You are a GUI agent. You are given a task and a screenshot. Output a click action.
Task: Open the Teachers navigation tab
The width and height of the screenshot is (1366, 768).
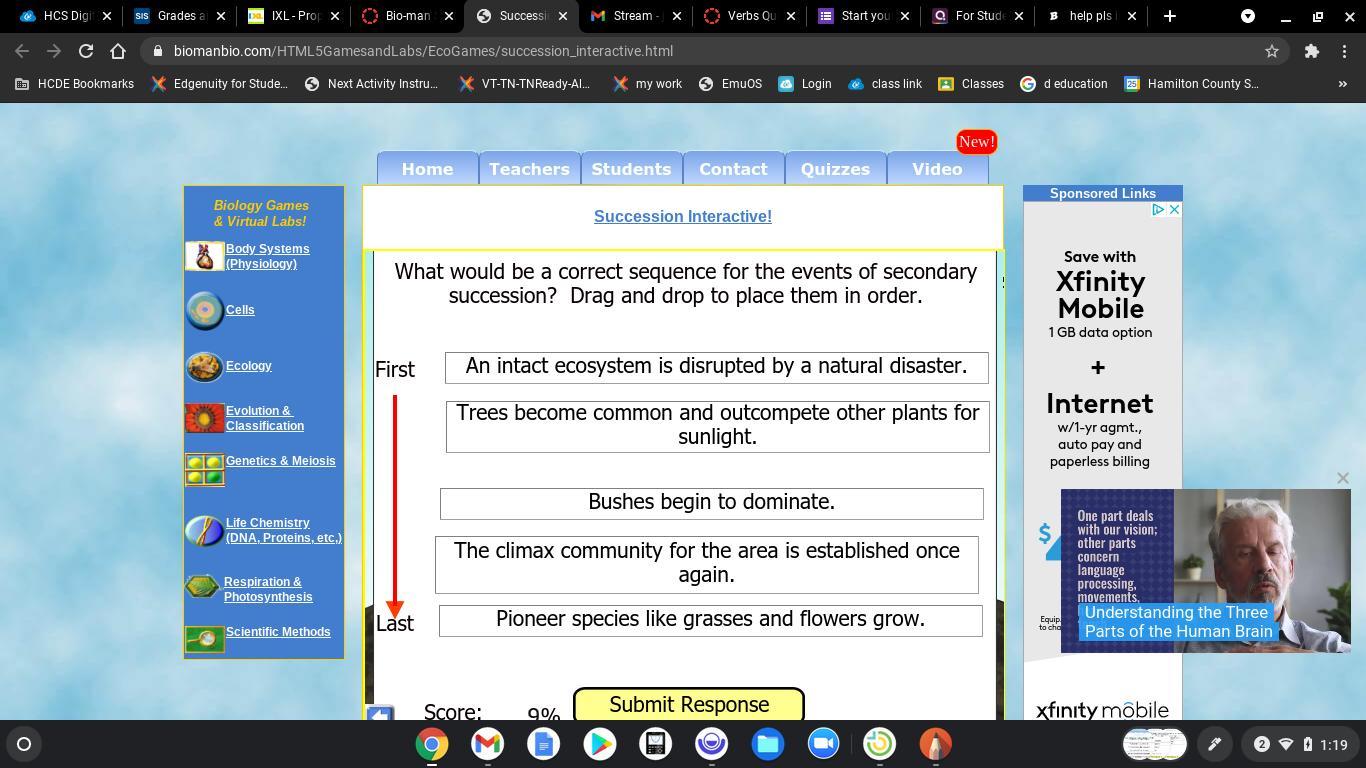coord(529,169)
